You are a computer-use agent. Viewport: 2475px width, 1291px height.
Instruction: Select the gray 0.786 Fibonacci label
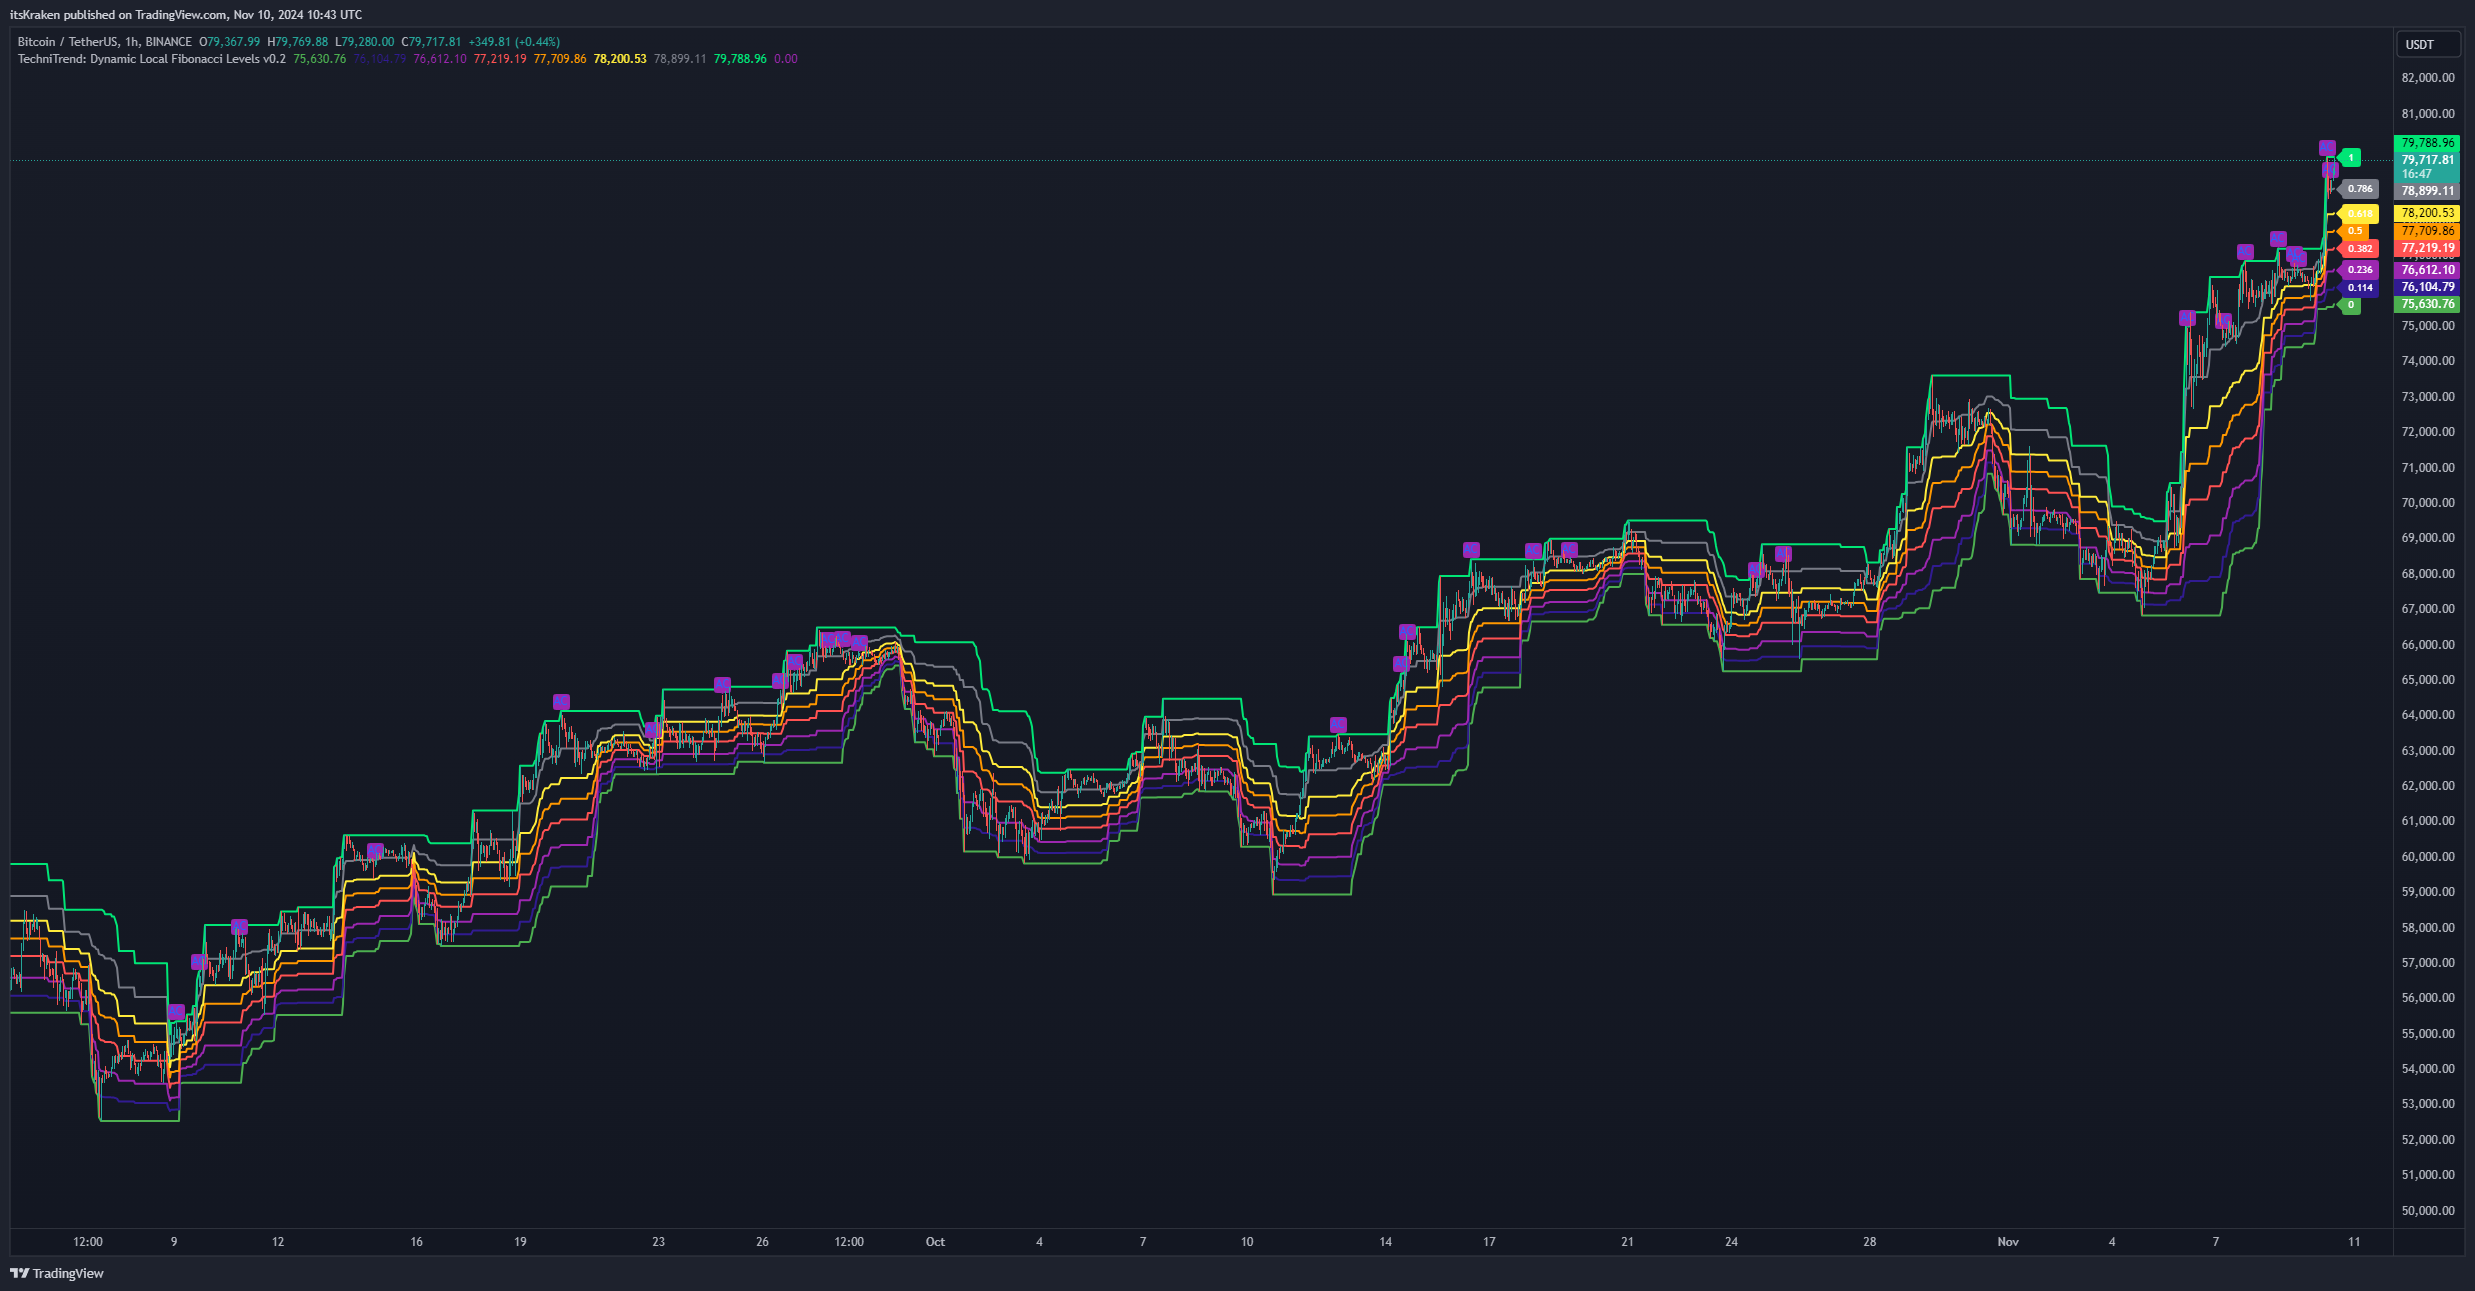2359,188
